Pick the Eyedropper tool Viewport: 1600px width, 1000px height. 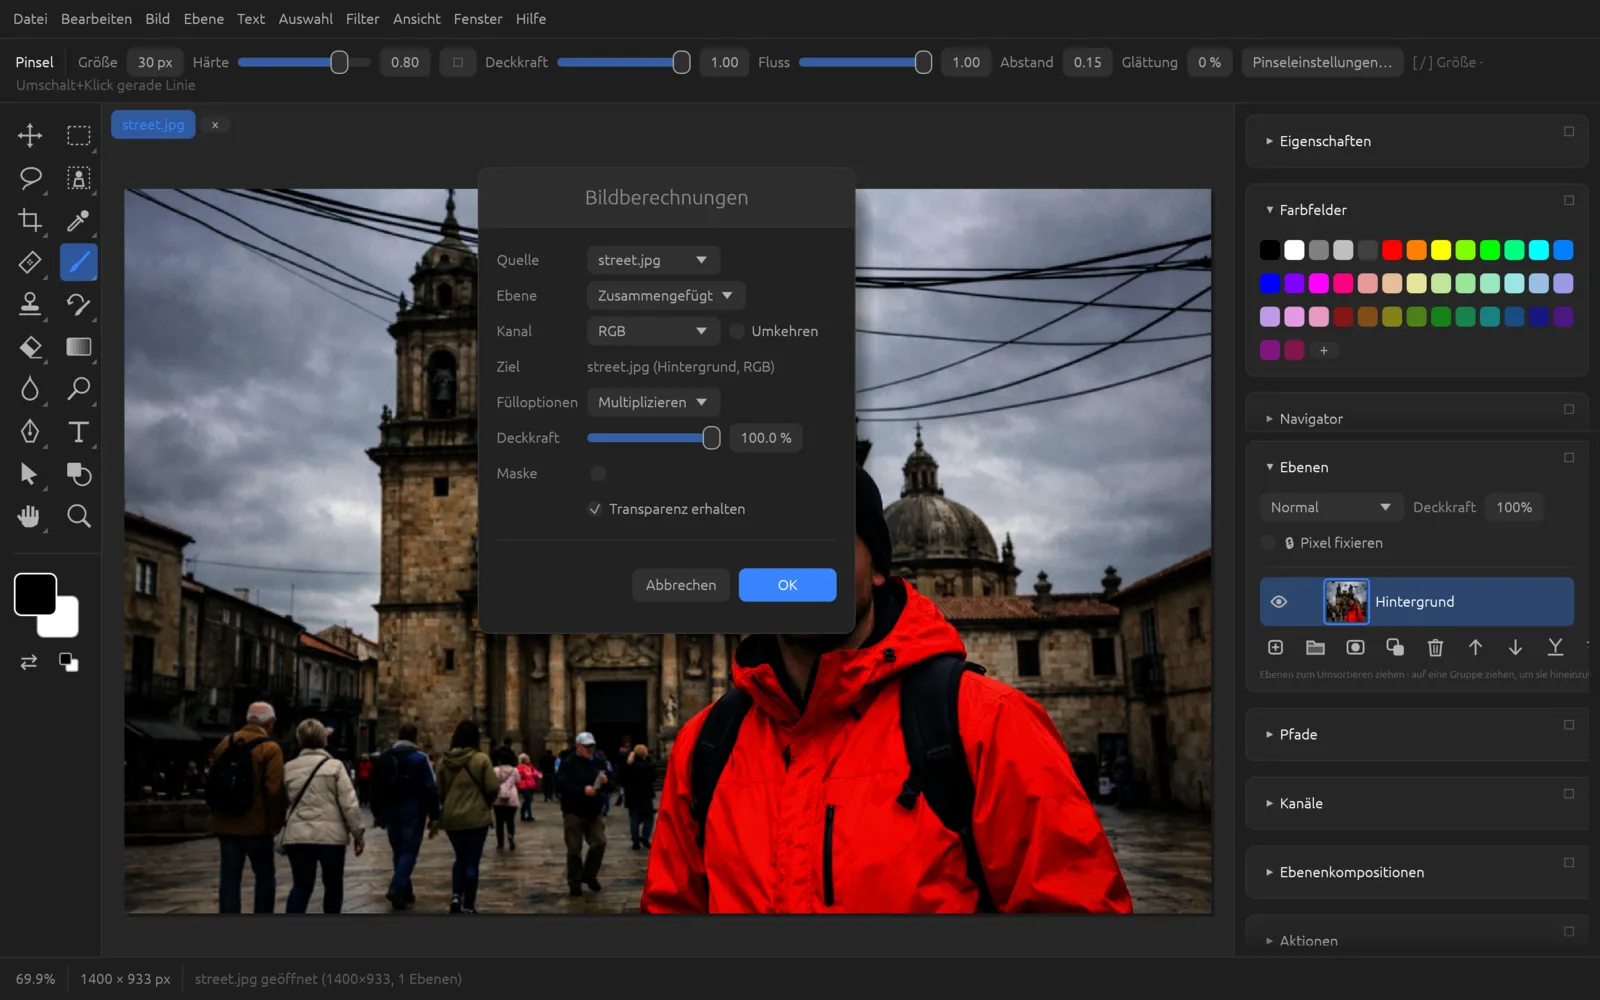click(x=78, y=220)
